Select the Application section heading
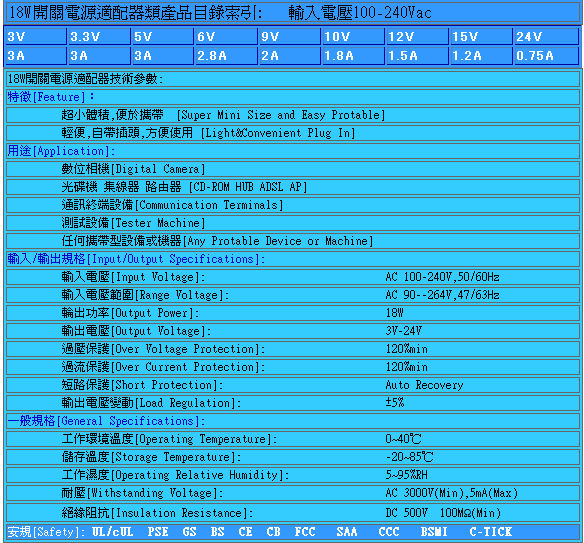Viewport: 584px width, 543px height. tap(61, 151)
